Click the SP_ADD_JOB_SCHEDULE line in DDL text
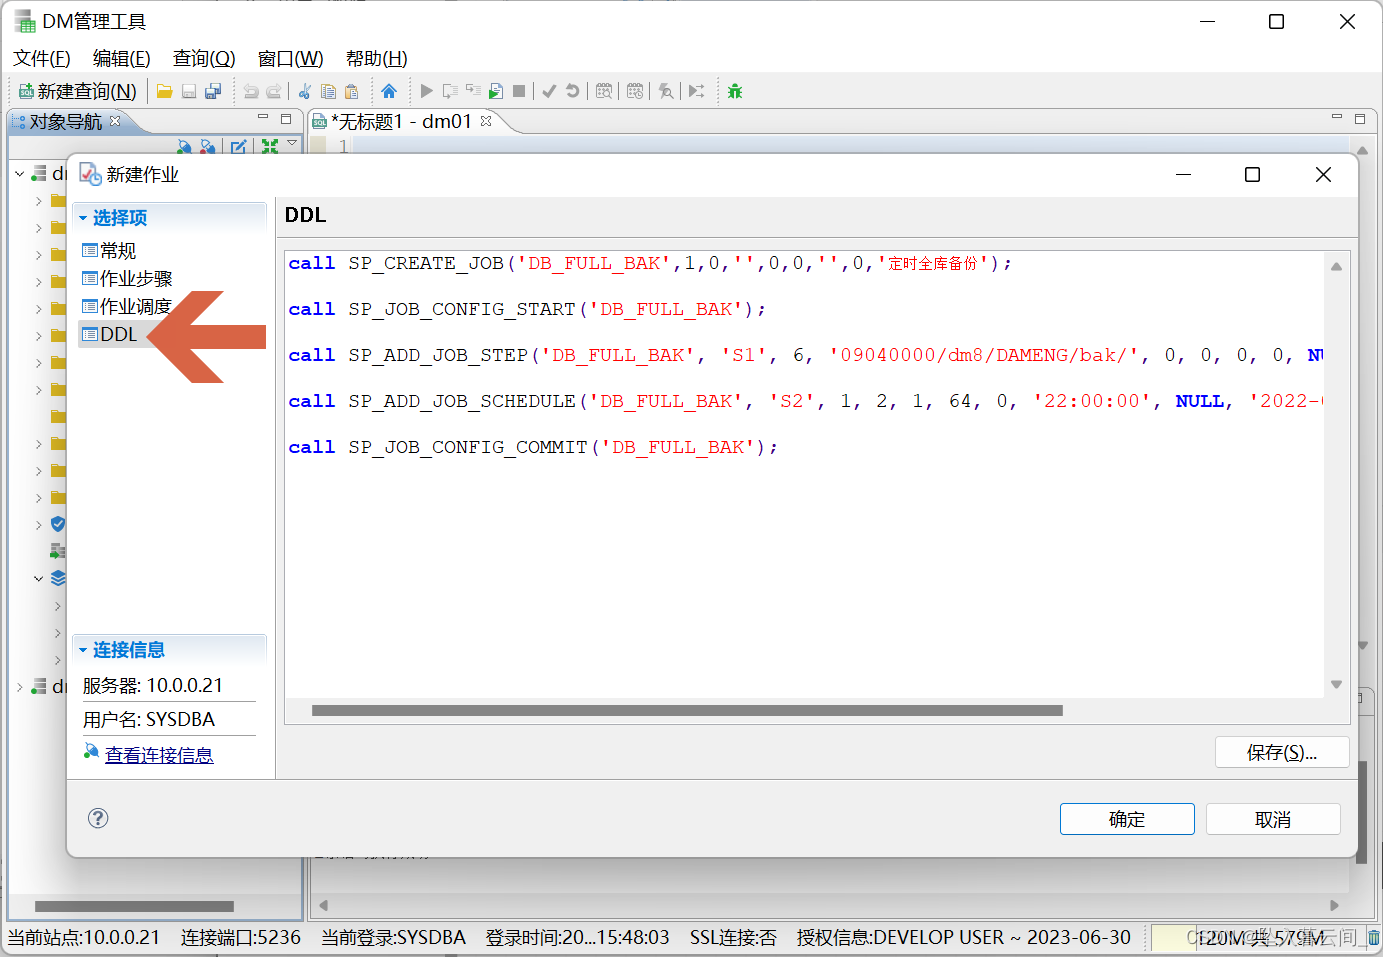The image size is (1383, 957). [x=806, y=401]
